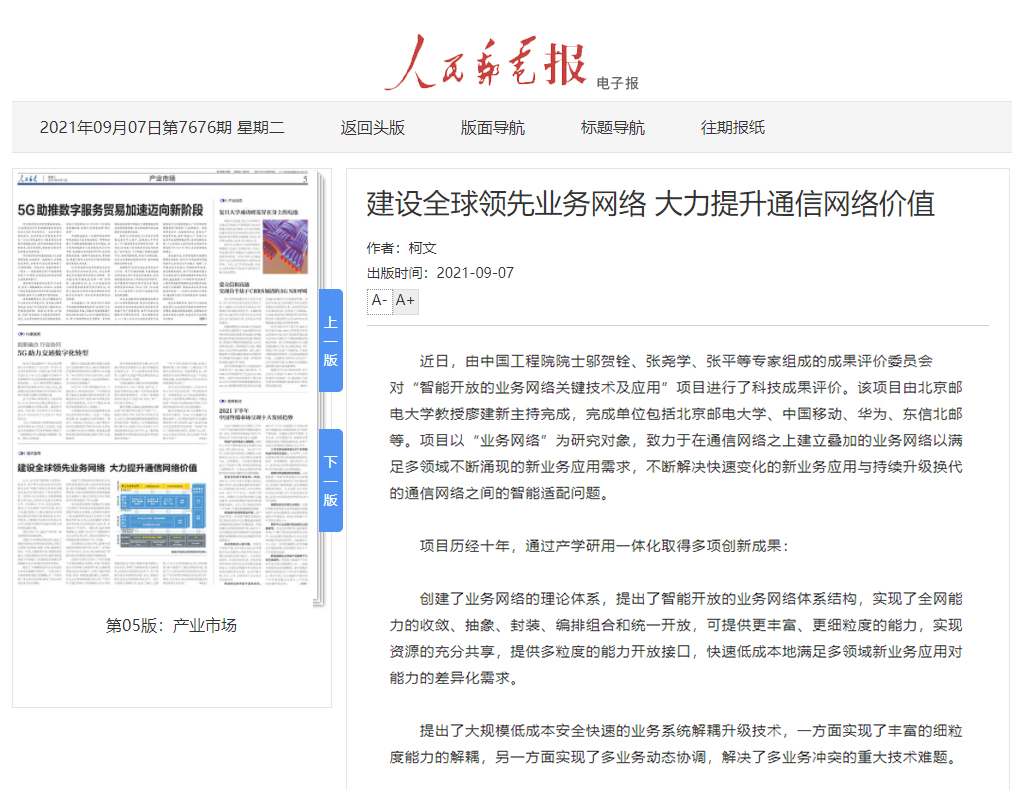Click 第05版：产业市场 page caption

171,626
